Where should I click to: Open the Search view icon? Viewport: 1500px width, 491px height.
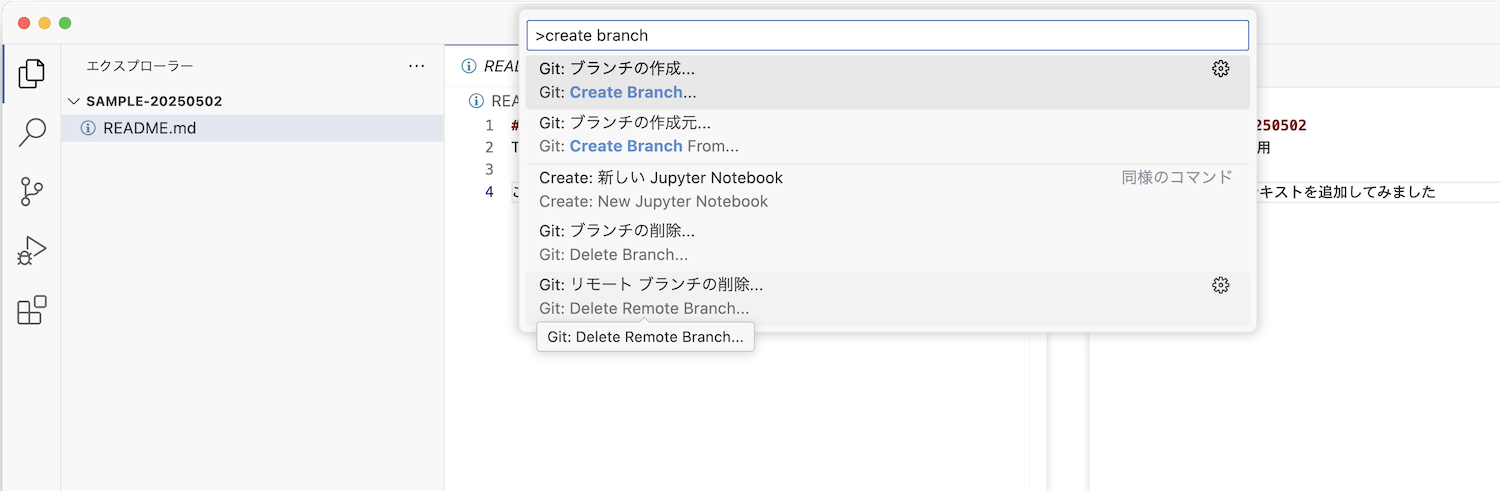(32, 132)
